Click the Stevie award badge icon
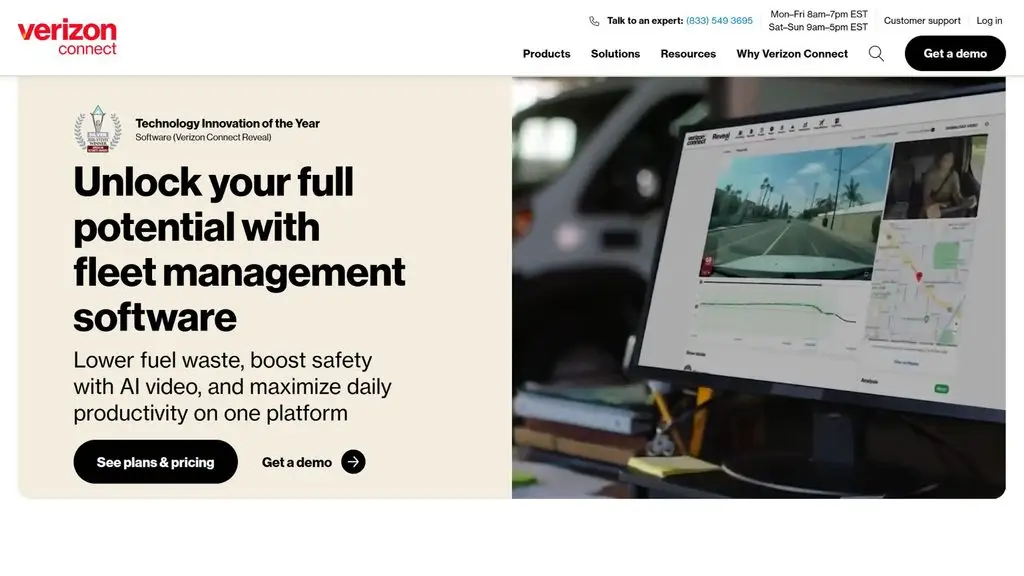This screenshot has height=576, width=1024. coord(97,129)
